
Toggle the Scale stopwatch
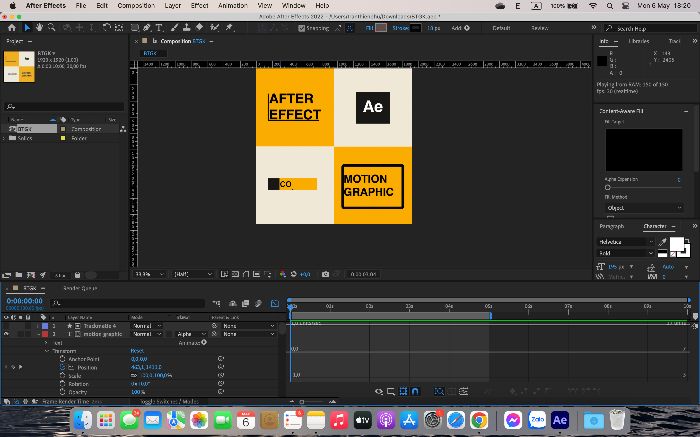tap(62, 375)
